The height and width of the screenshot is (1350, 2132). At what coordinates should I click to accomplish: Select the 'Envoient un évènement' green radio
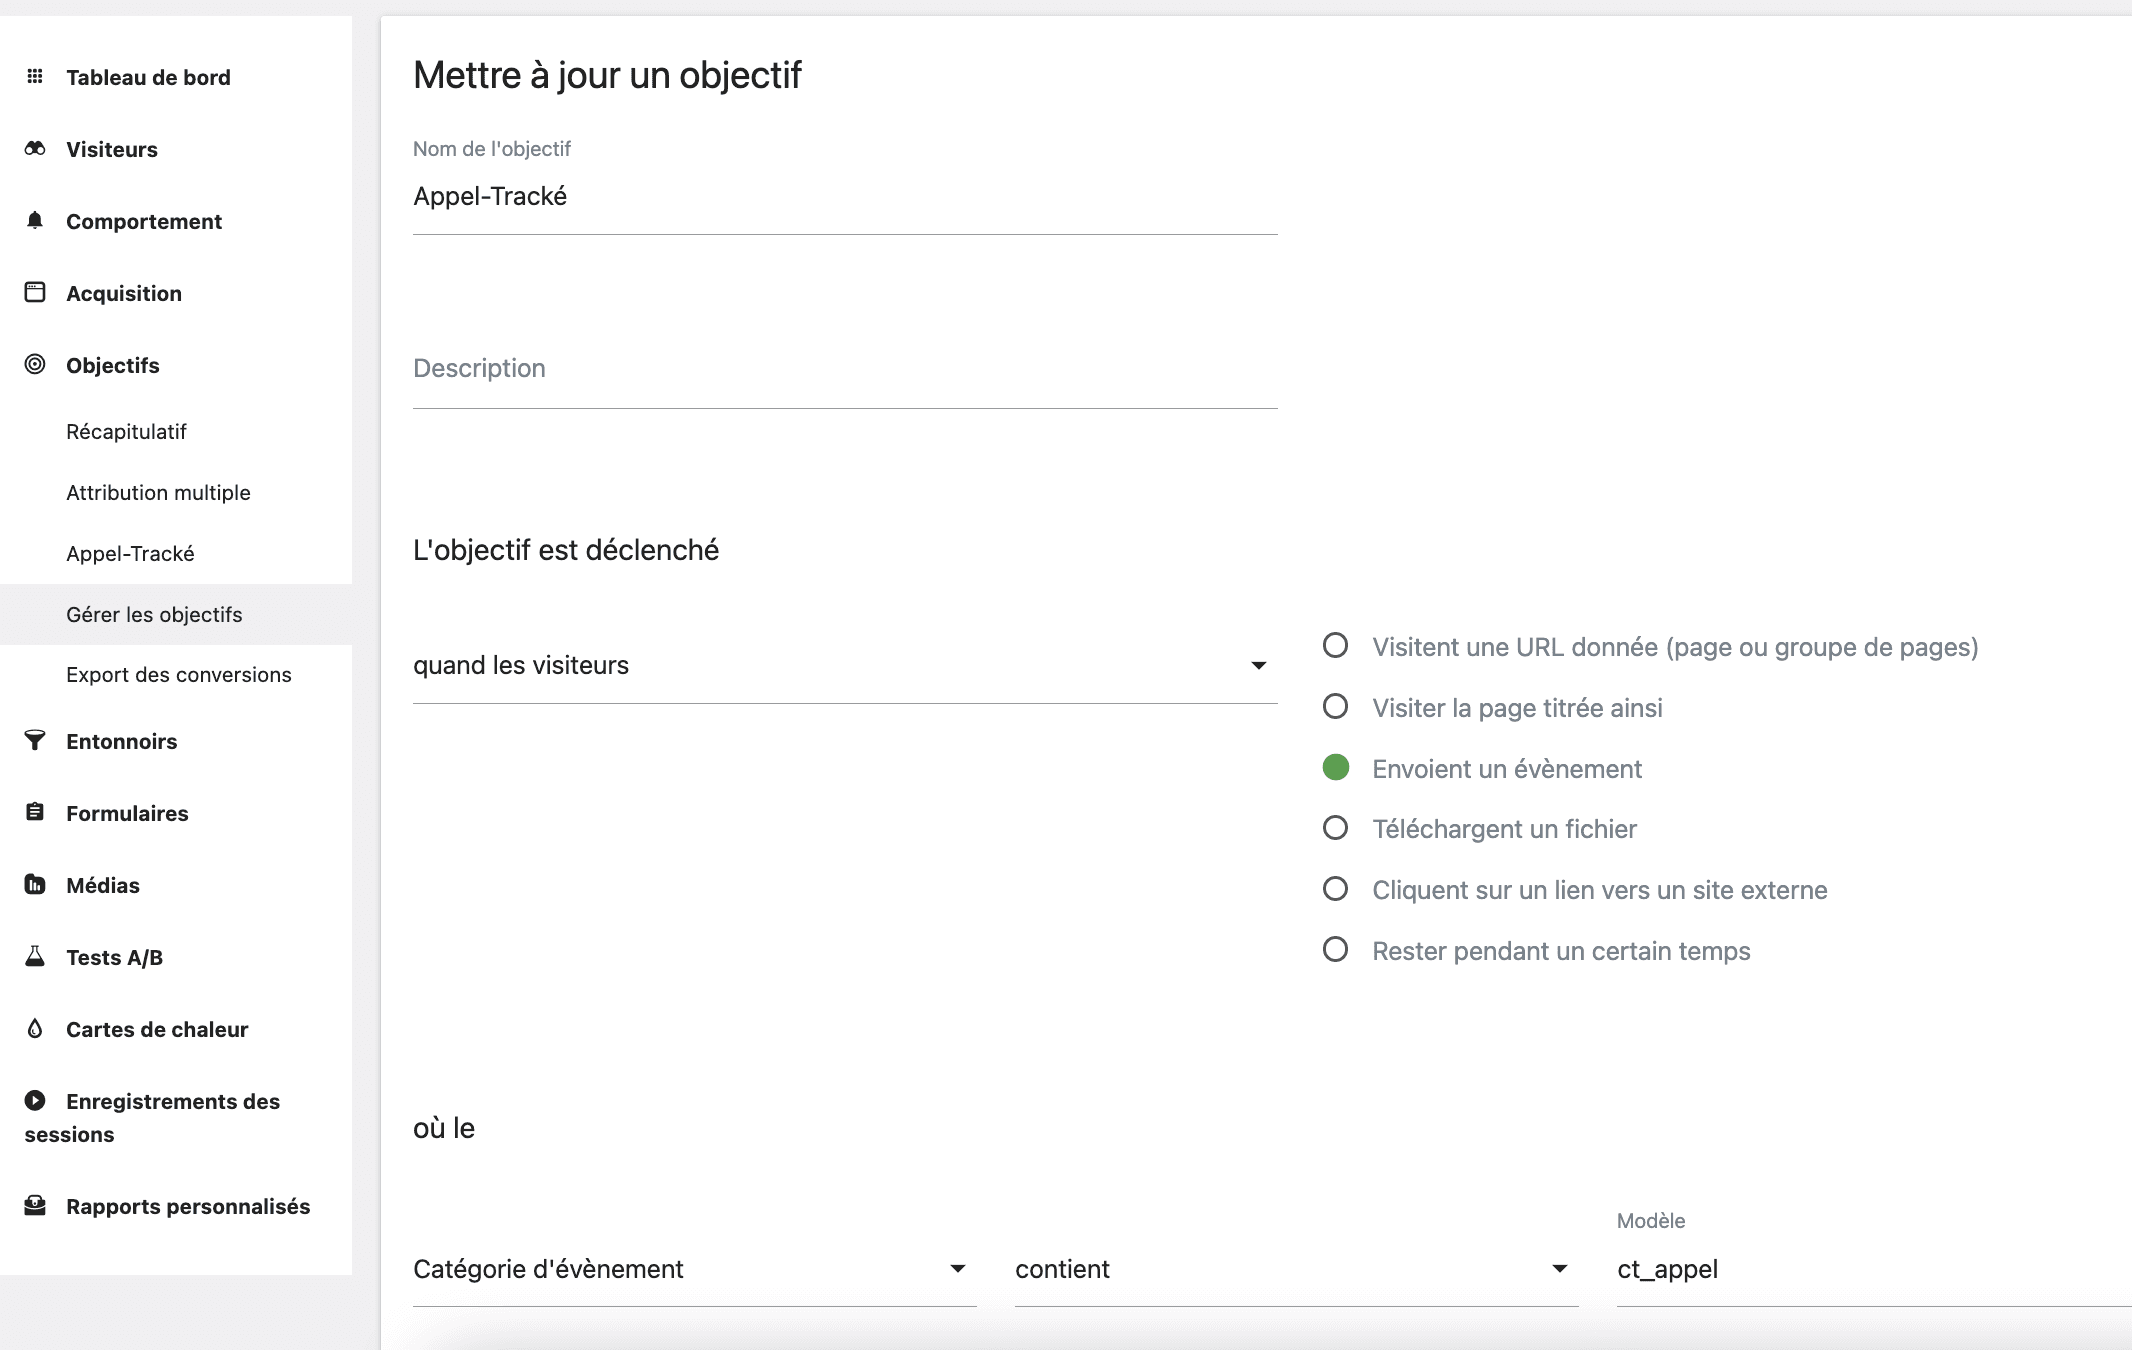pyautogui.click(x=1336, y=768)
